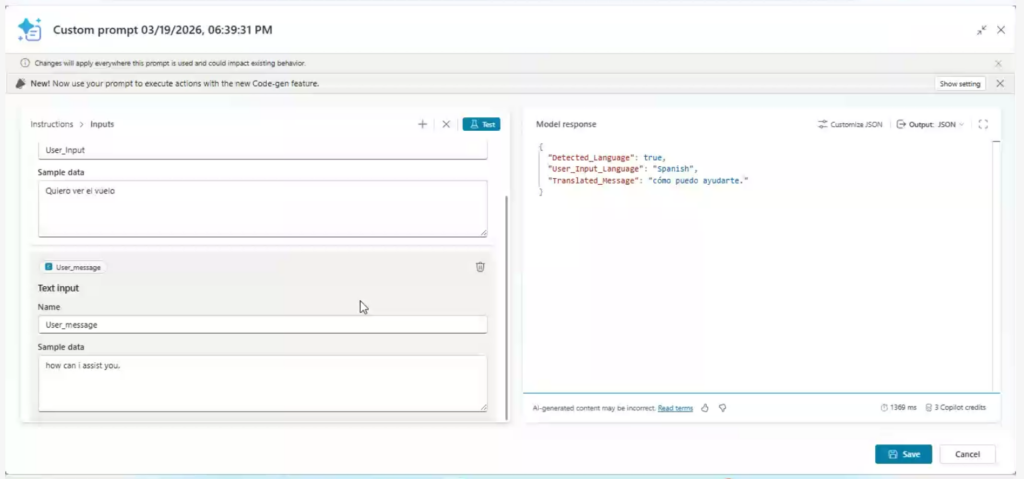This screenshot has width=1024, height=479.
Task: Expand model response to full screen
Action: click(983, 125)
